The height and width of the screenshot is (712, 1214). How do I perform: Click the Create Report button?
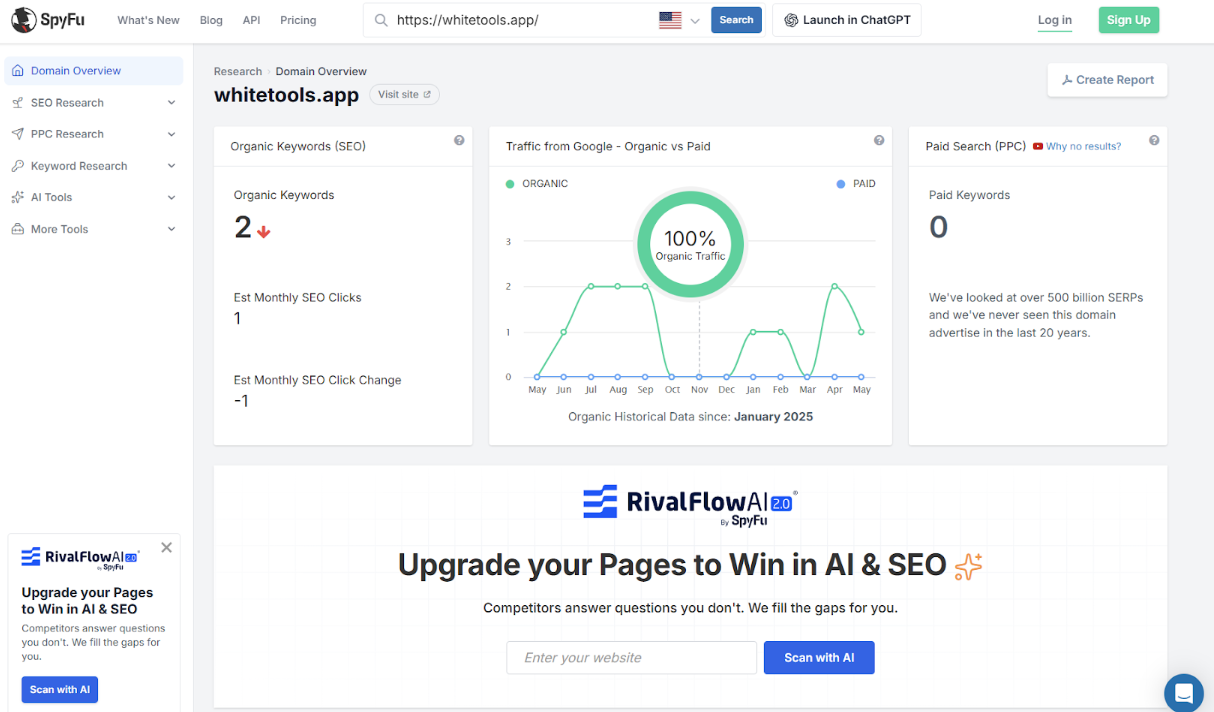1107,80
